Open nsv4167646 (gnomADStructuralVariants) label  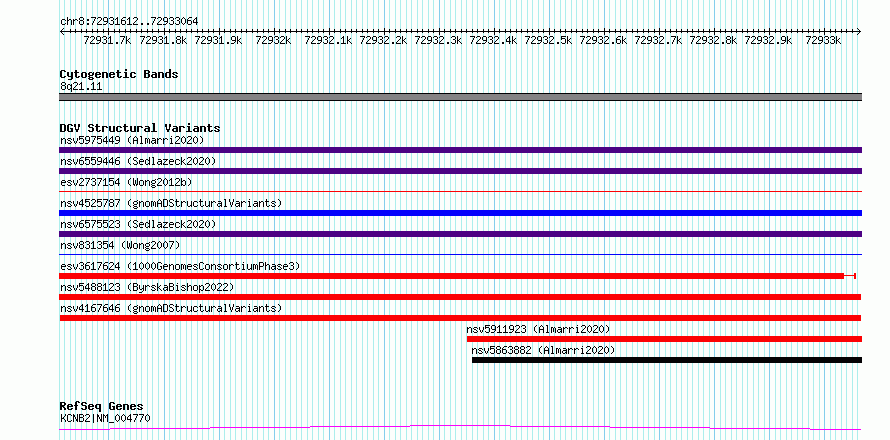(171, 308)
